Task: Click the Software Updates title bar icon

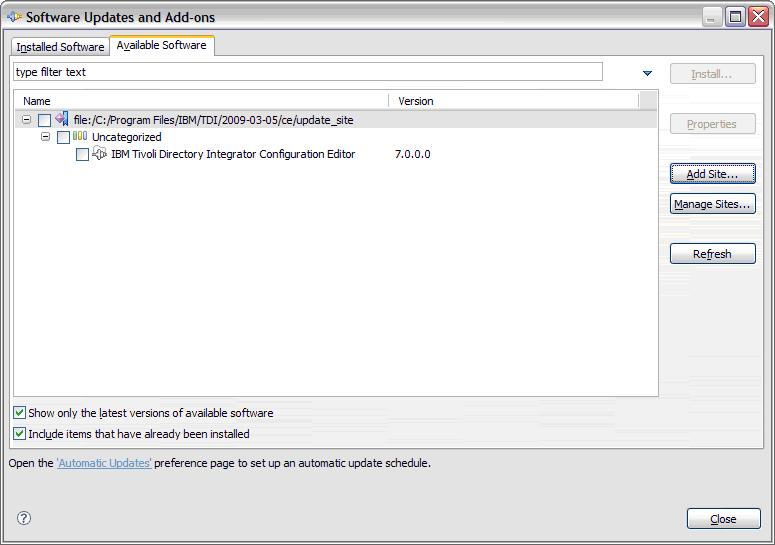Action: coord(14,17)
